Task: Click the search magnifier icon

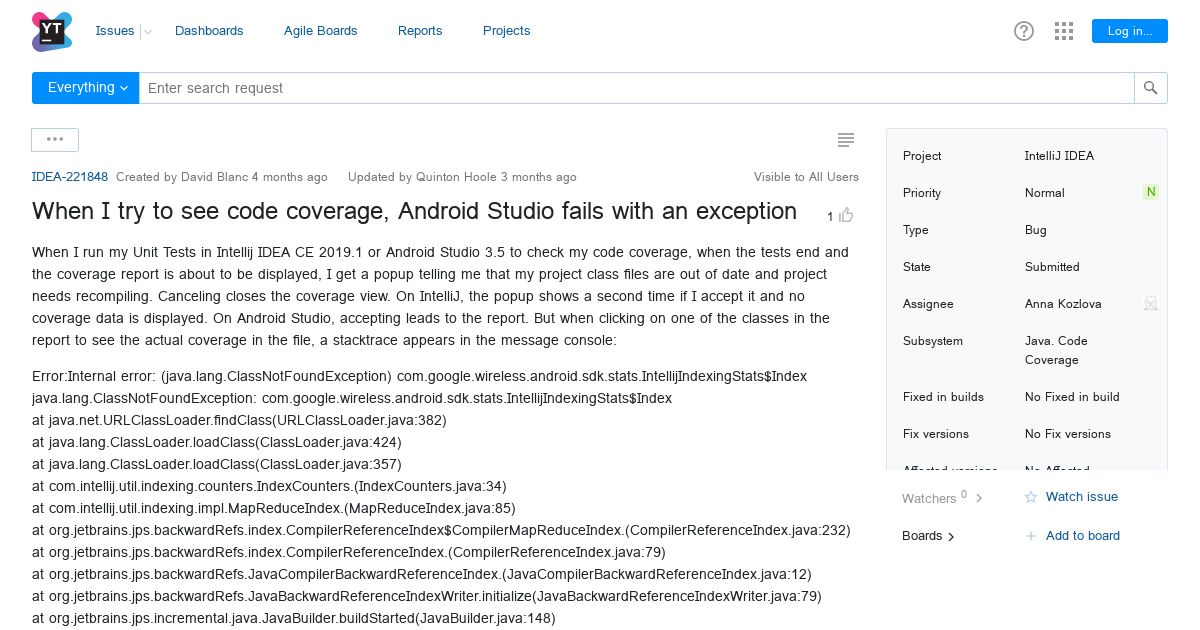Action: [x=1151, y=88]
